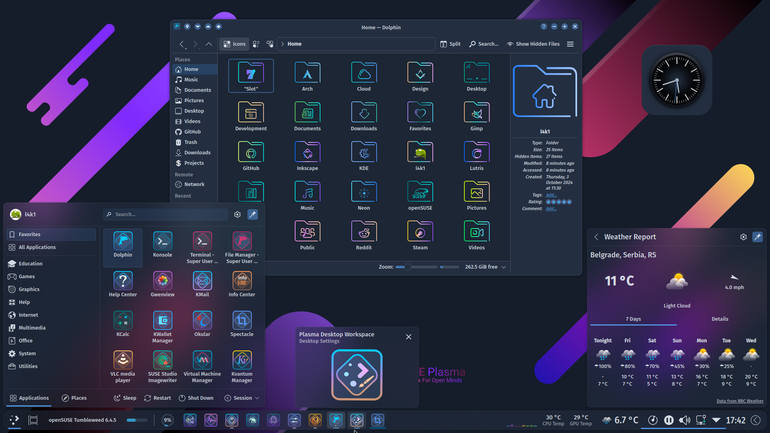Image resolution: width=770 pixels, height=433 pixels.
Task: Launch Kvantum Manager from launcher
Action: pos(242,366)
